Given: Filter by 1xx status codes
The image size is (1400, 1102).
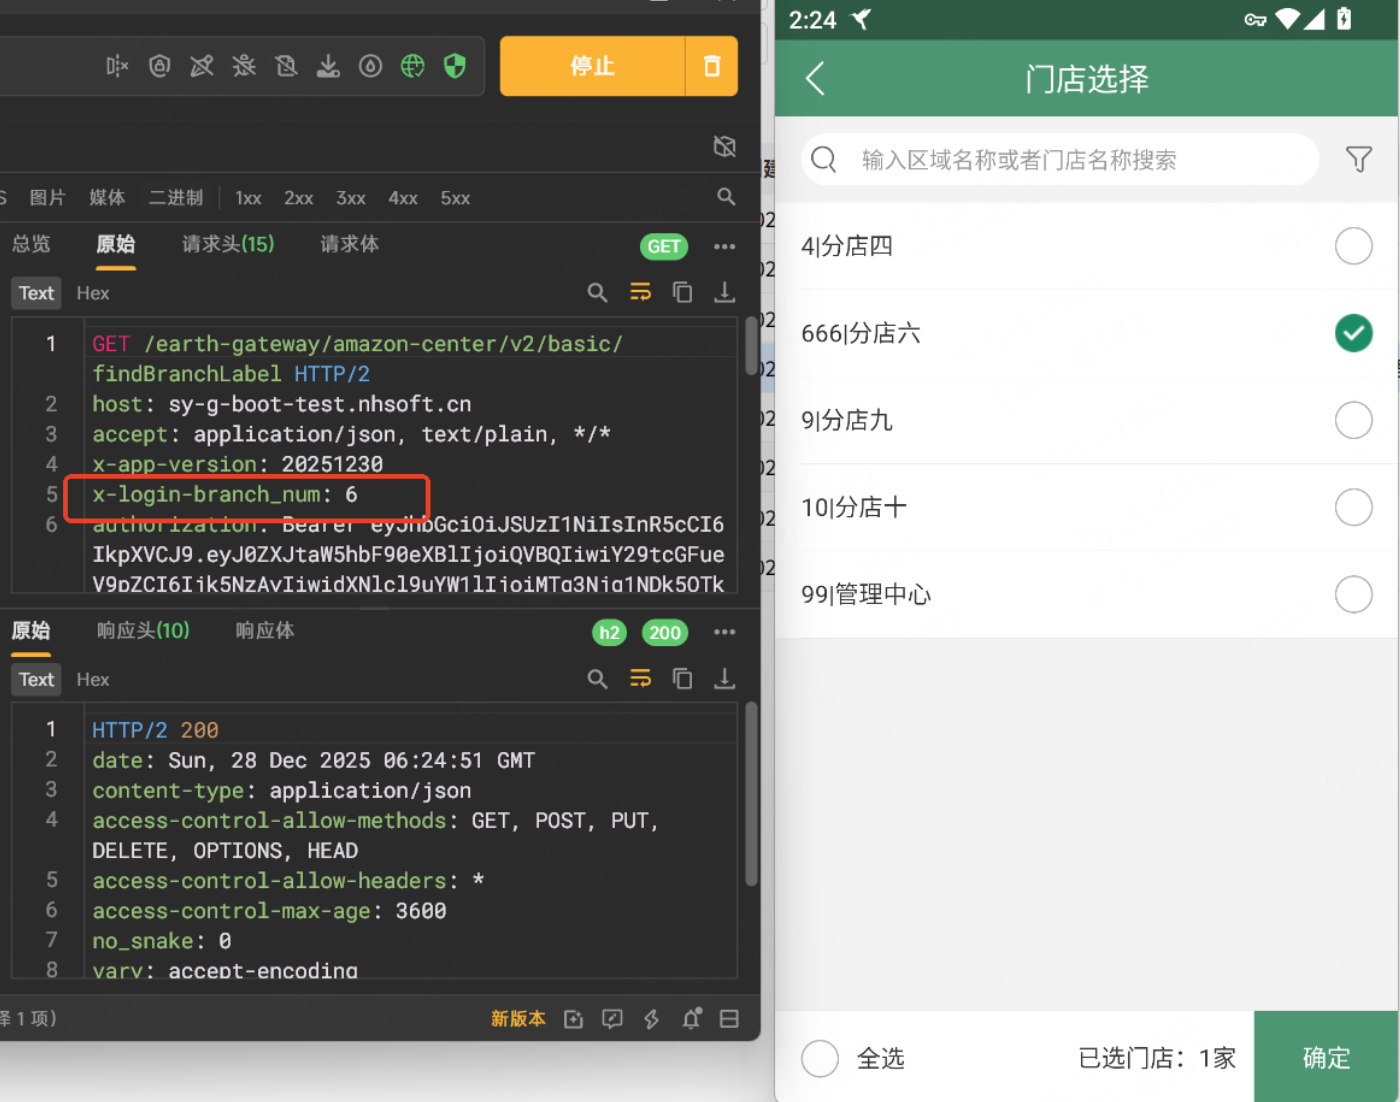Looking at the screenshot, I should click(248, 198).
